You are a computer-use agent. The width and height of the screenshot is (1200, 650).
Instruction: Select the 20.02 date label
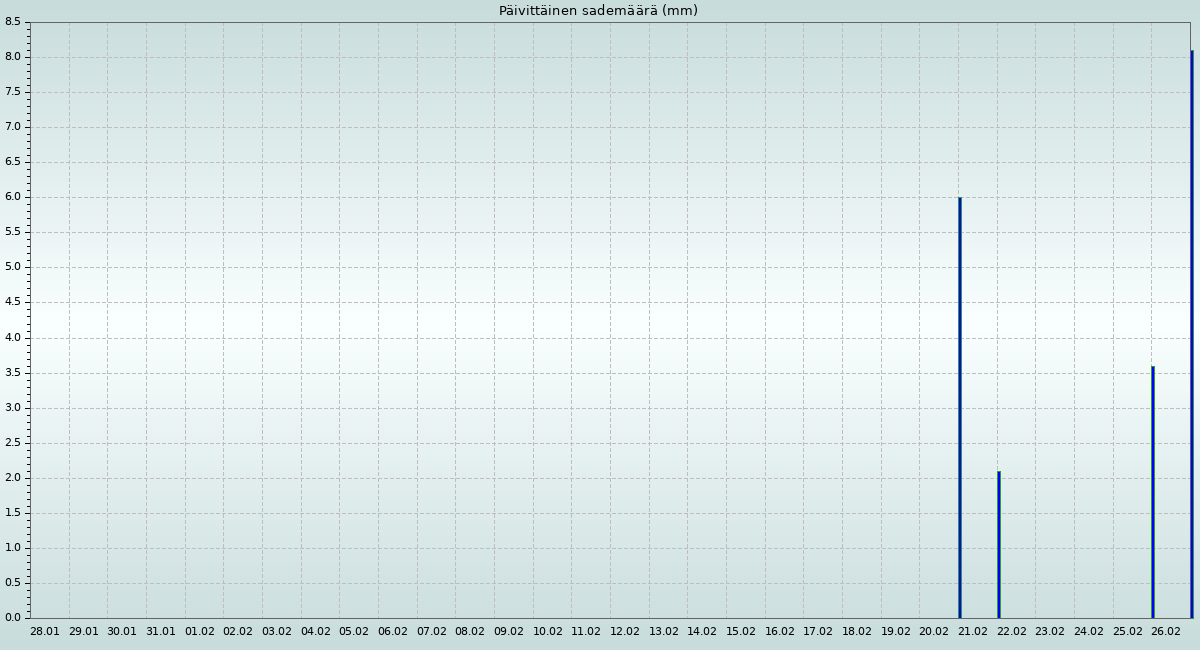934,632
